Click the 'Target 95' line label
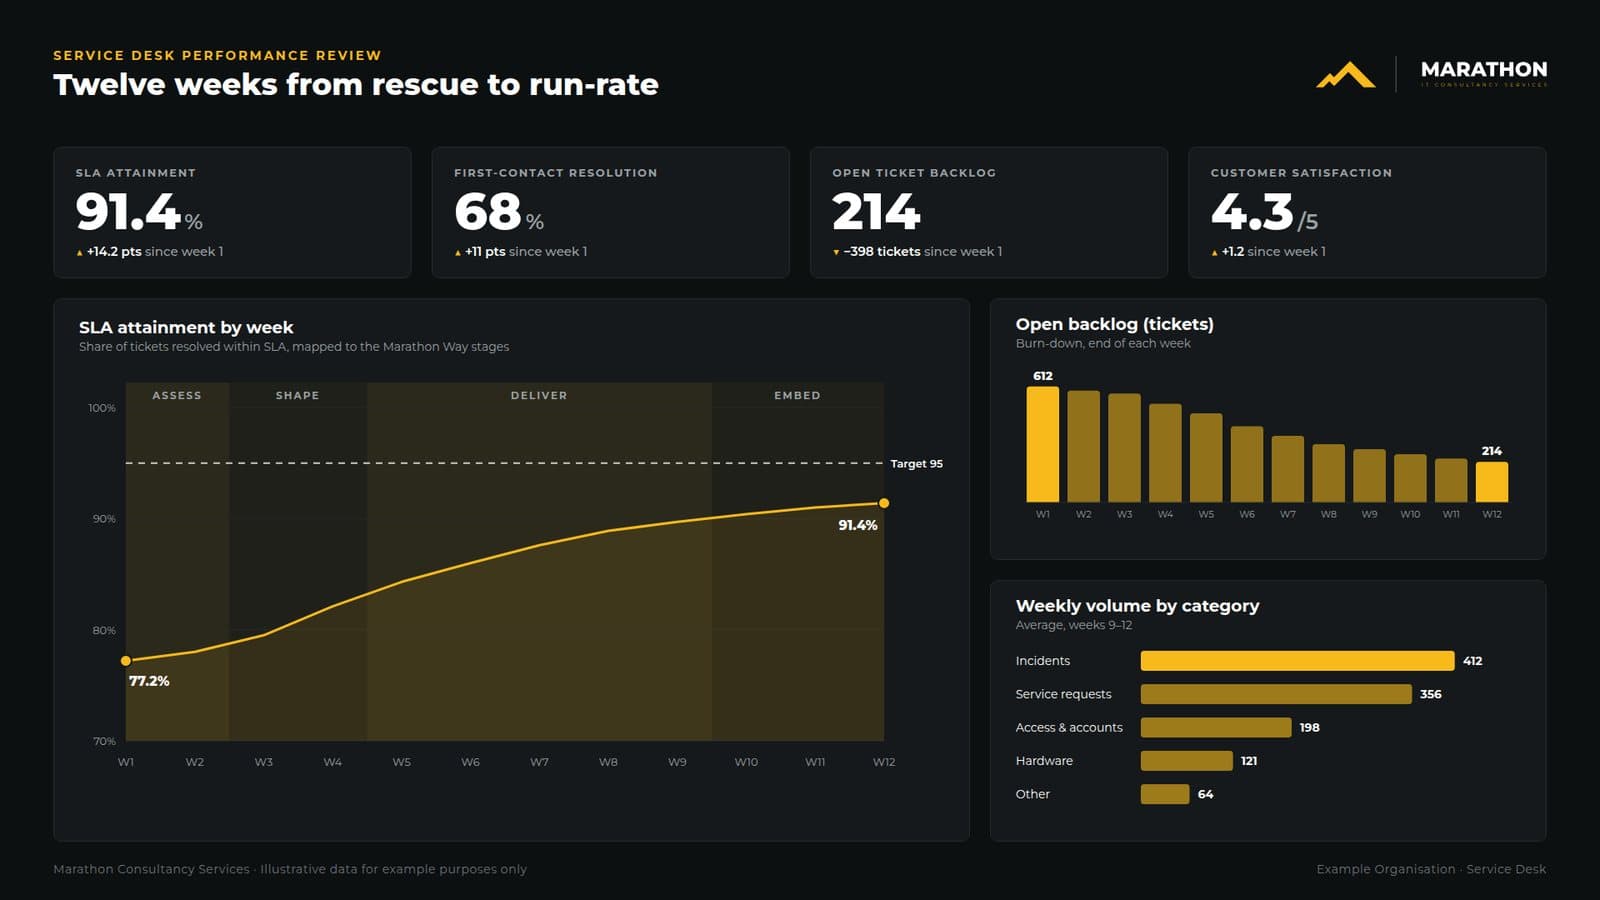 point(917,464)
